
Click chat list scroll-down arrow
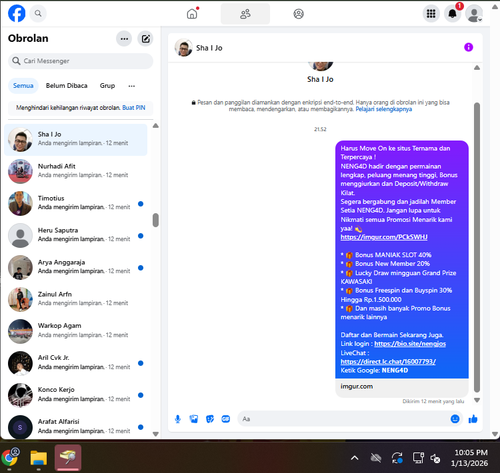pos(155,434)
